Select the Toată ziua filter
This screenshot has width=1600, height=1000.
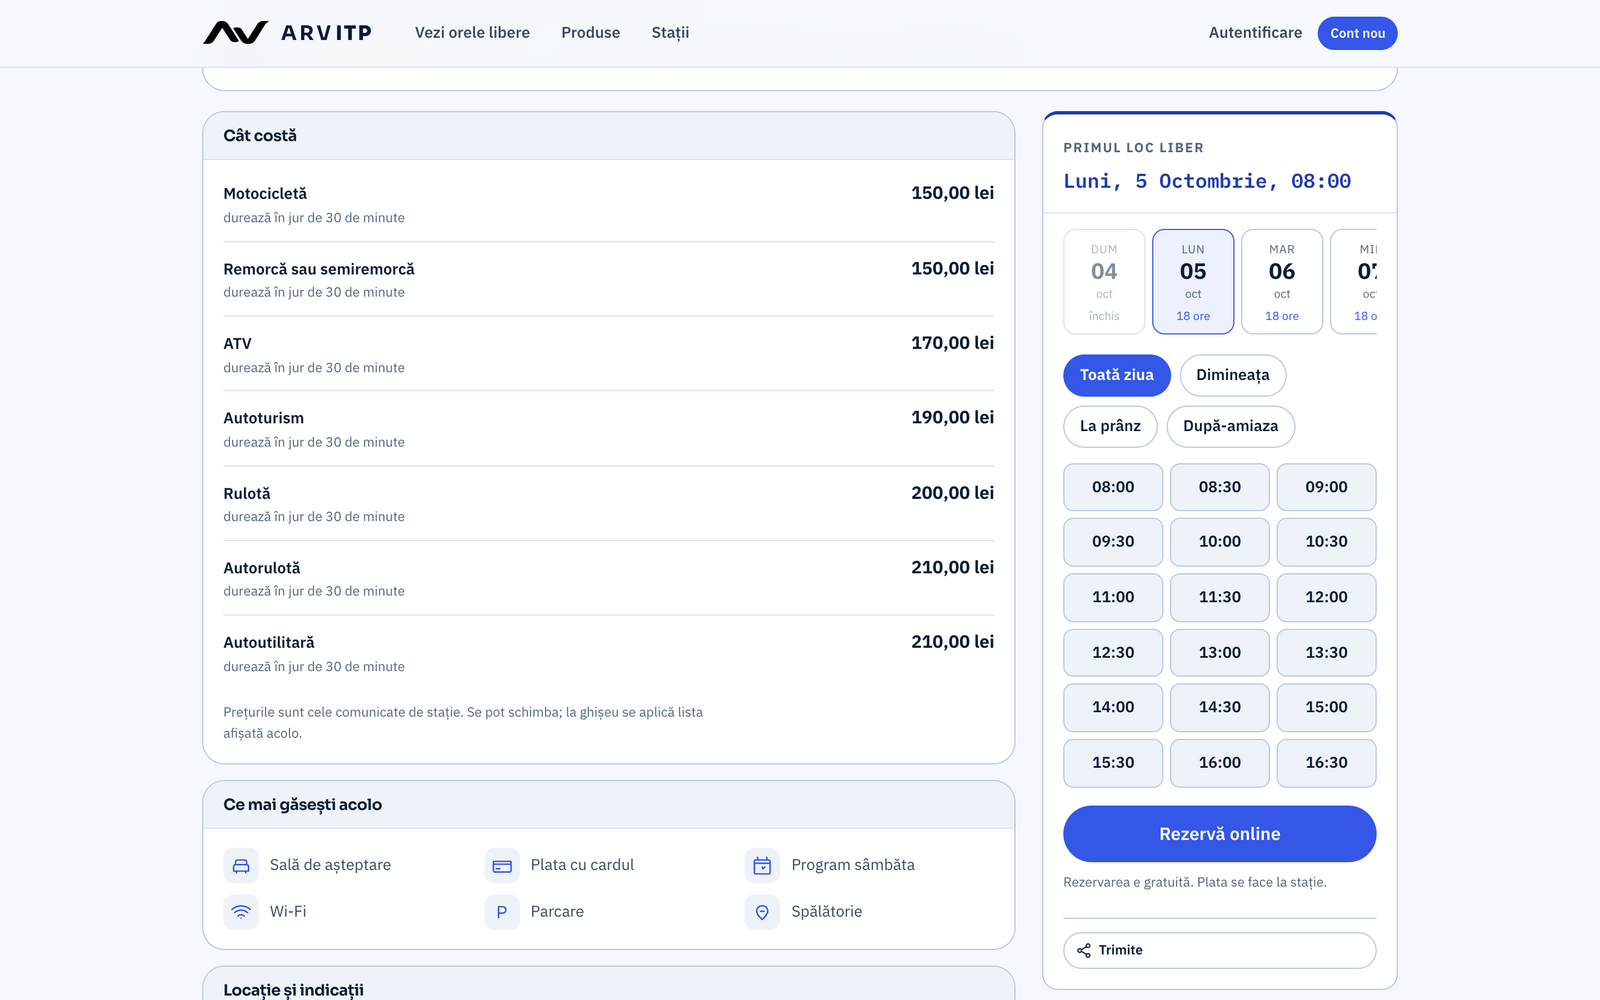pyautogui.click(x=1117, y=375)
